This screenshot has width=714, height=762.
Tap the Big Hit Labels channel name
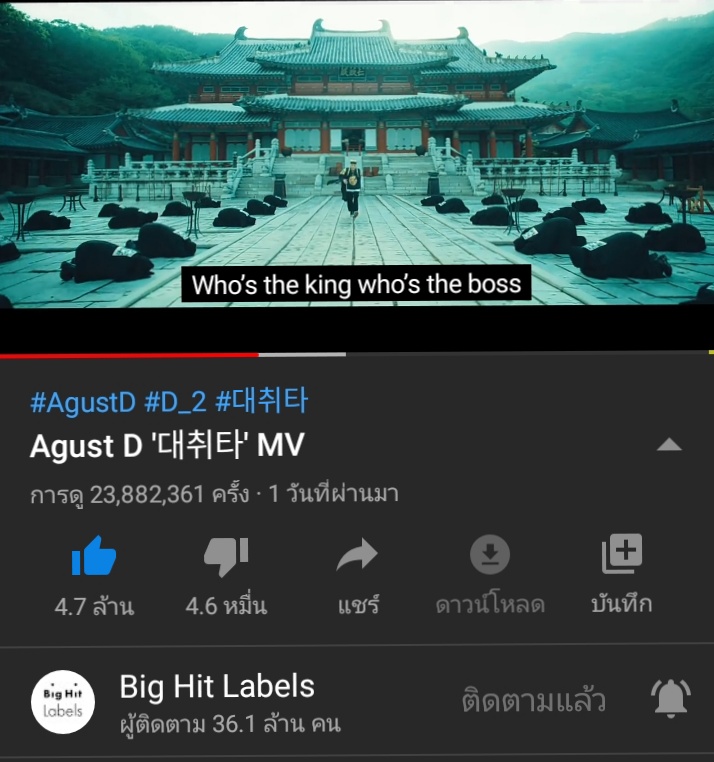pyautogui.click(x=217, y=686)
